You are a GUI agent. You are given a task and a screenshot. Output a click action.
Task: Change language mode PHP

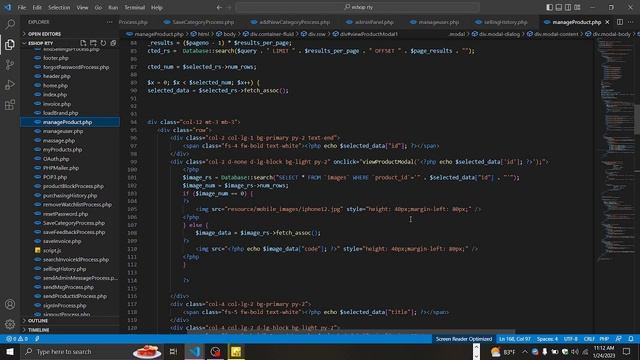coord(604,339)
